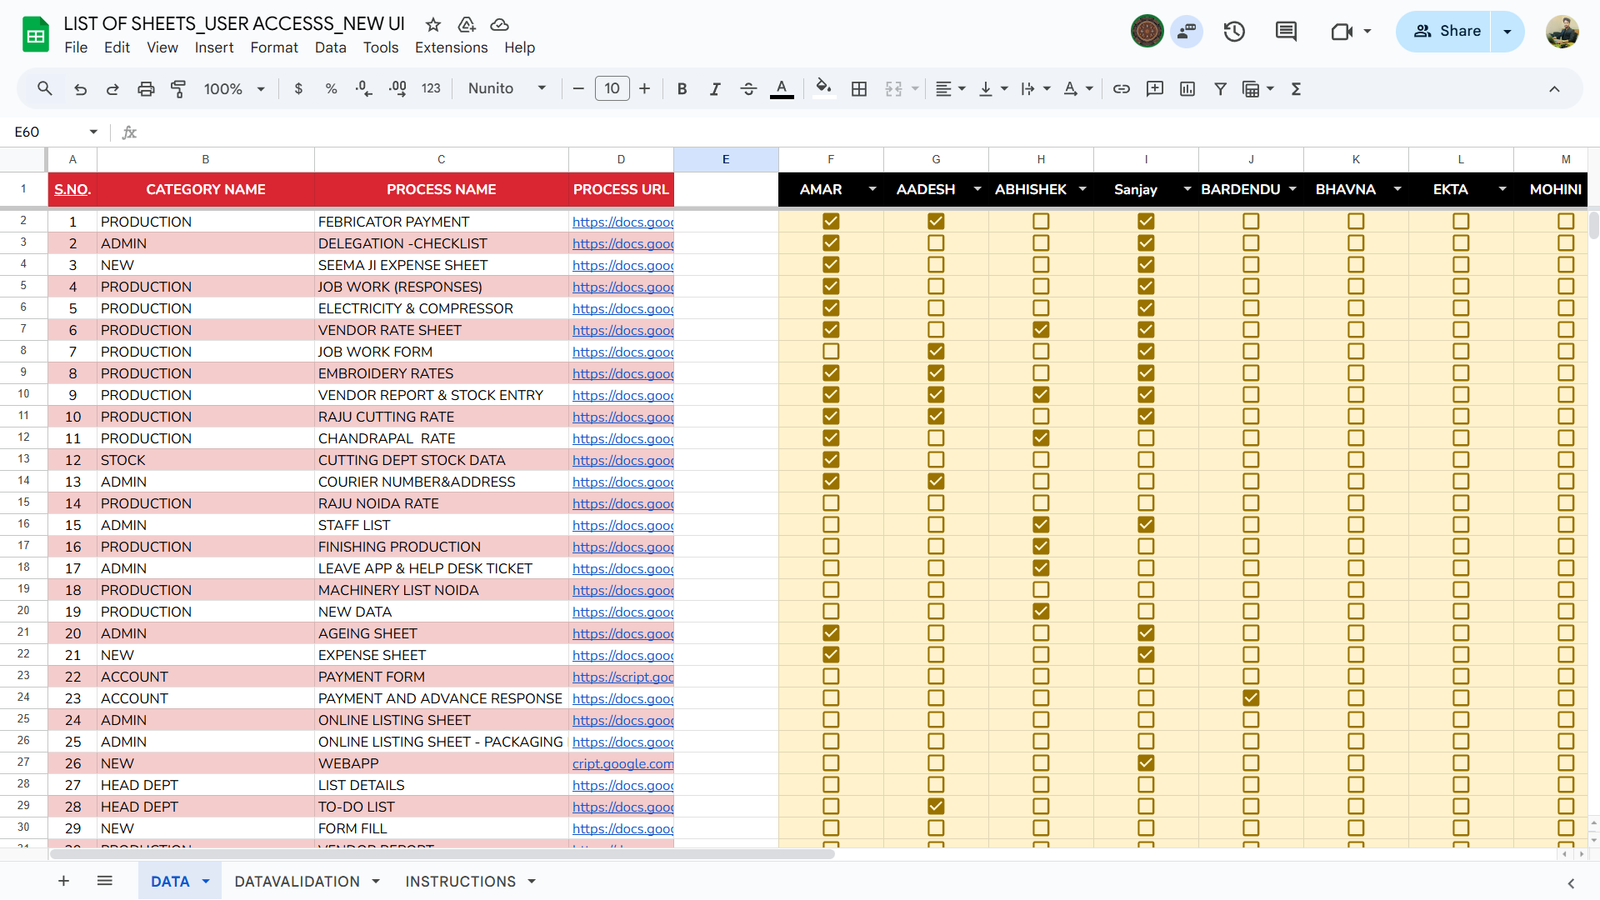Uncheck BARDENDU checkbox for PAYMENT AND ADVANCE RESPONSE

pos(1251,698)
